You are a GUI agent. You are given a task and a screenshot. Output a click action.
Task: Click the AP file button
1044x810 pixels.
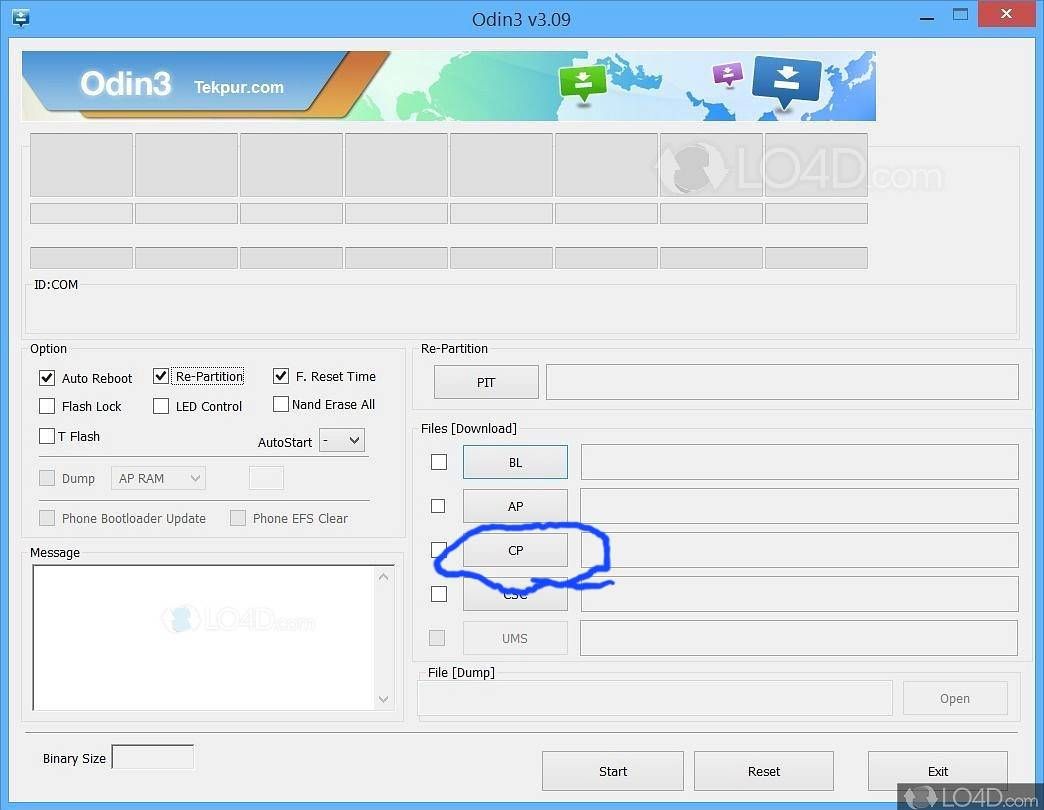coord(515,506)
